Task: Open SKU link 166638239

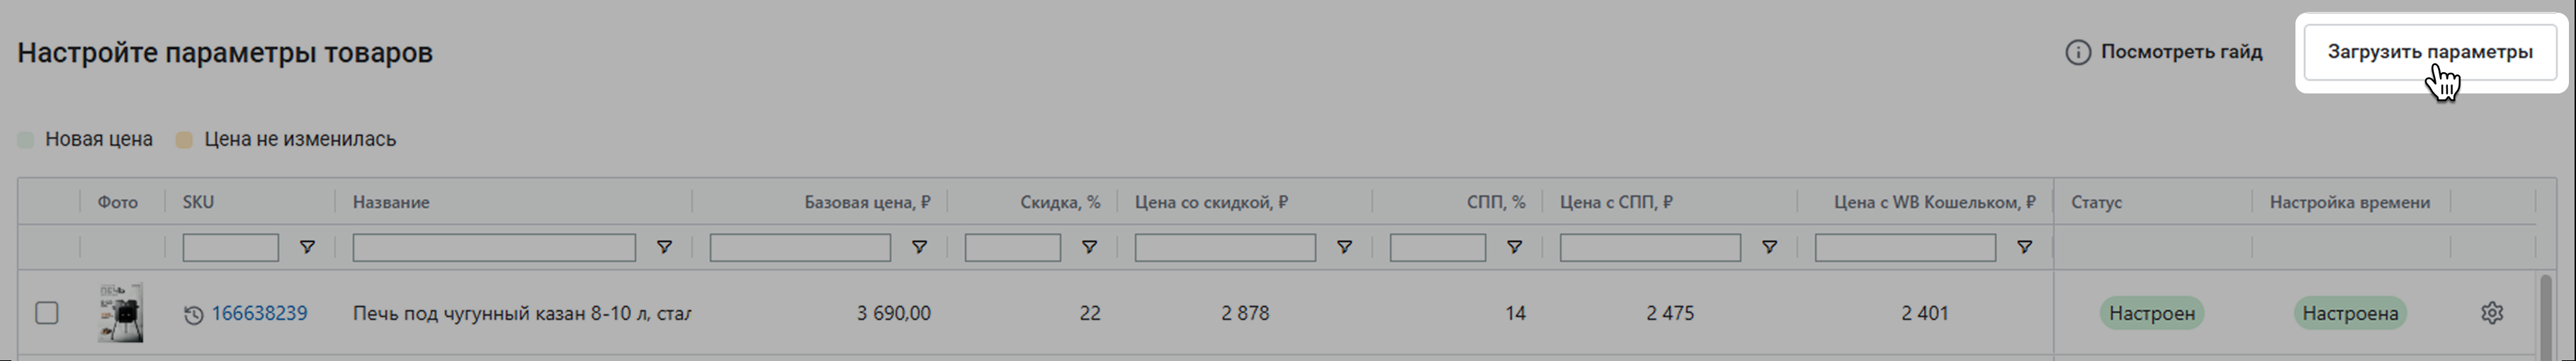Action: point(259,313)
